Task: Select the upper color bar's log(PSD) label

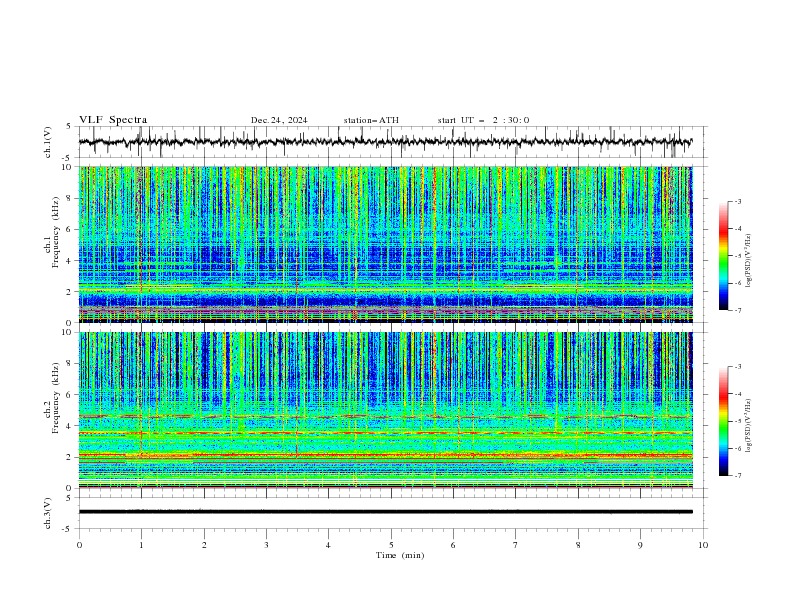Action: point(749,261)
